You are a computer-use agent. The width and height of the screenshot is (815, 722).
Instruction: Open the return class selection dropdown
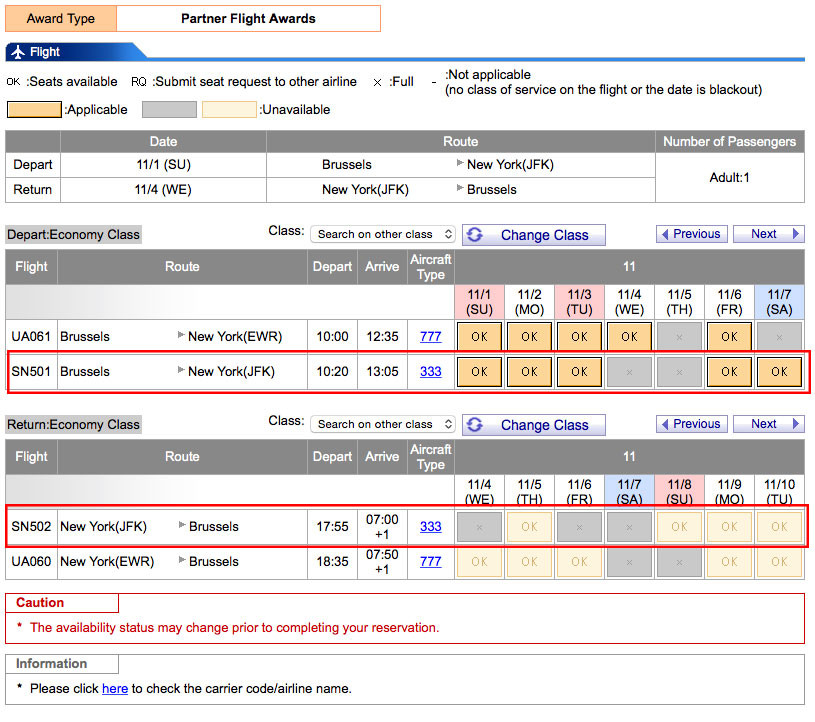point(382,424)
